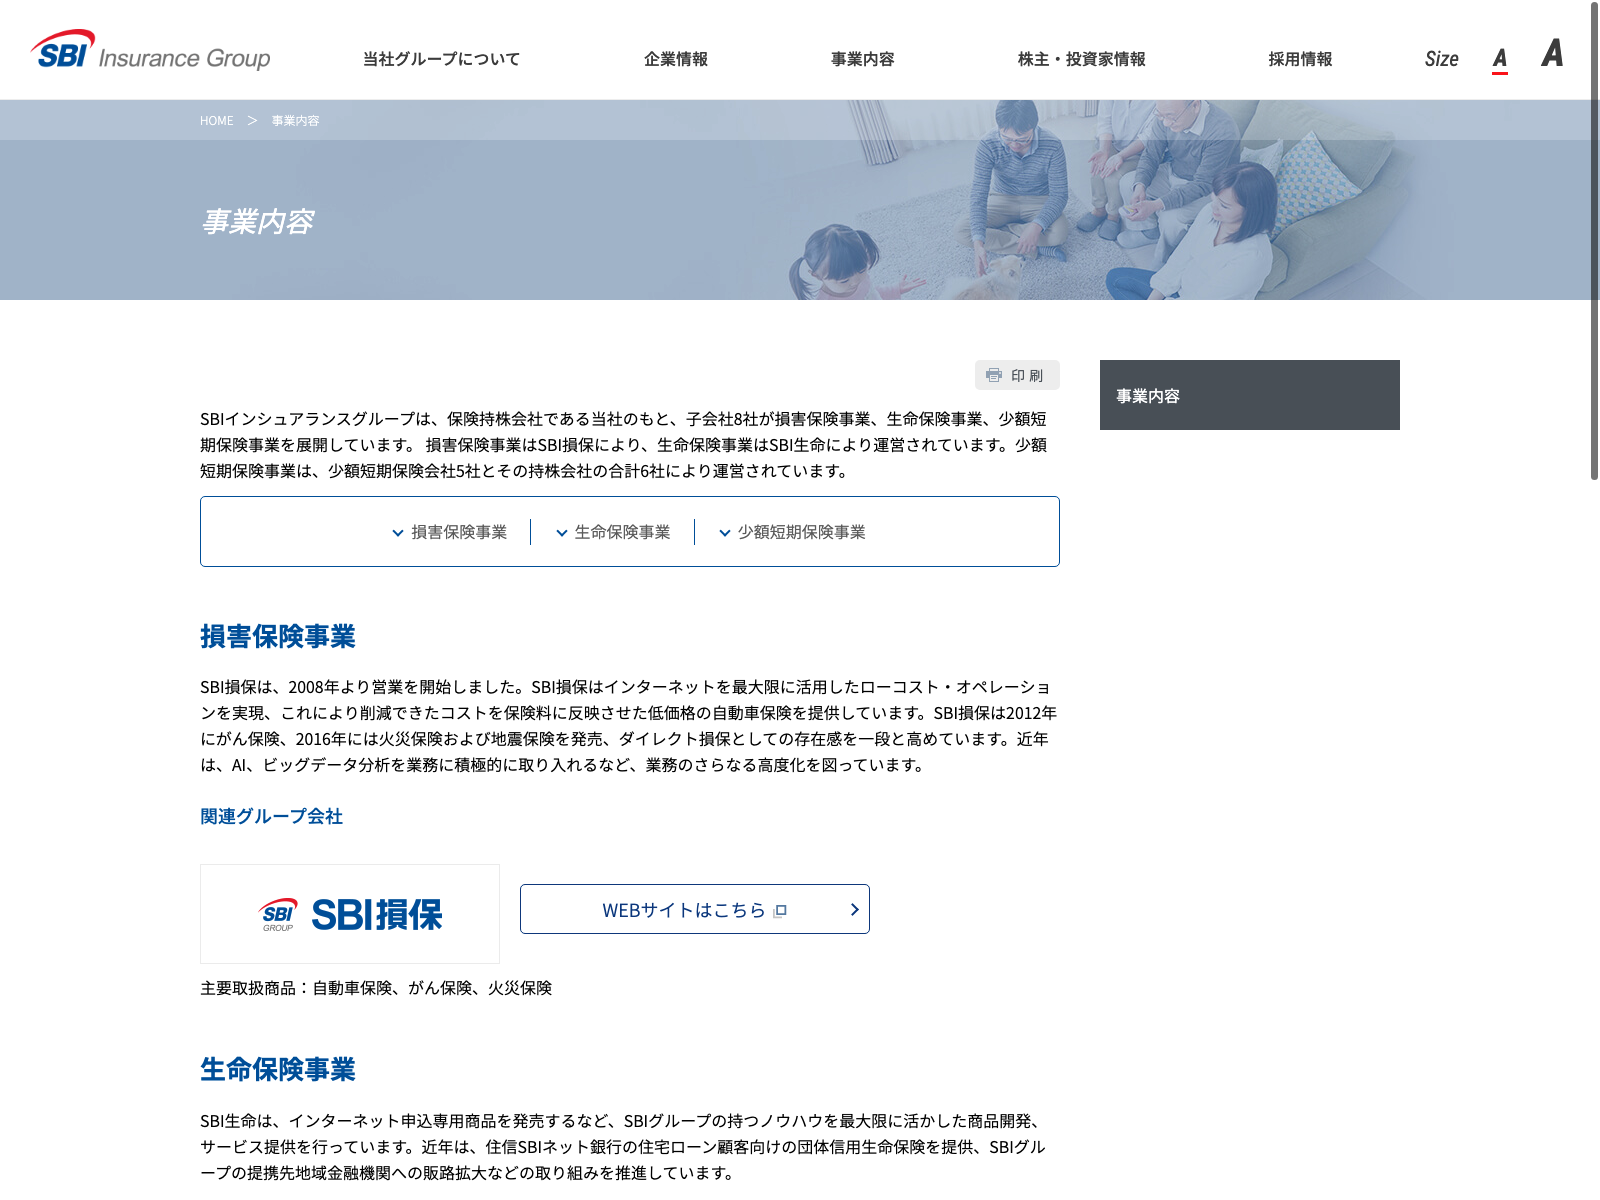Select the small text size A
This screenshot has height=1200, width=1600.
click(1499, 59)
